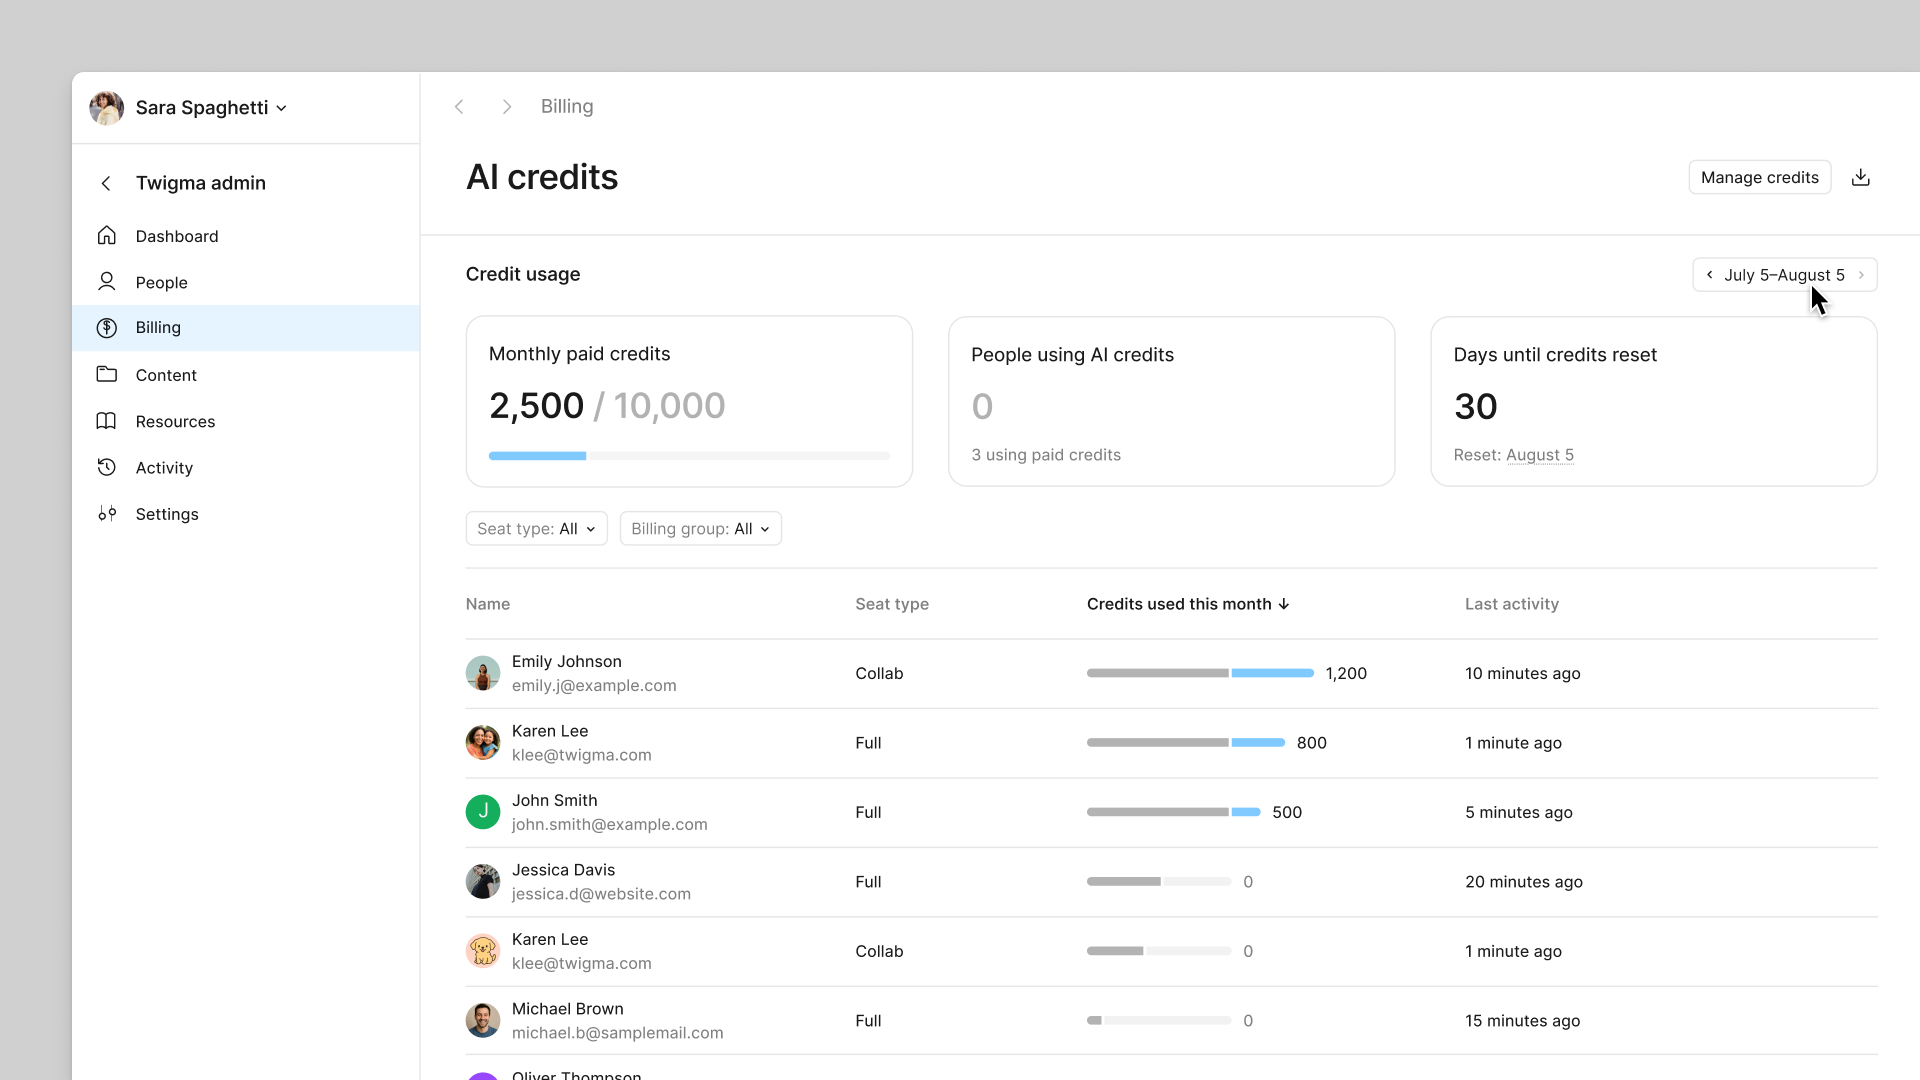Open Content from the sidebar
Image resolution: width=1920 pixels, height=1080 pixels.
166,375
